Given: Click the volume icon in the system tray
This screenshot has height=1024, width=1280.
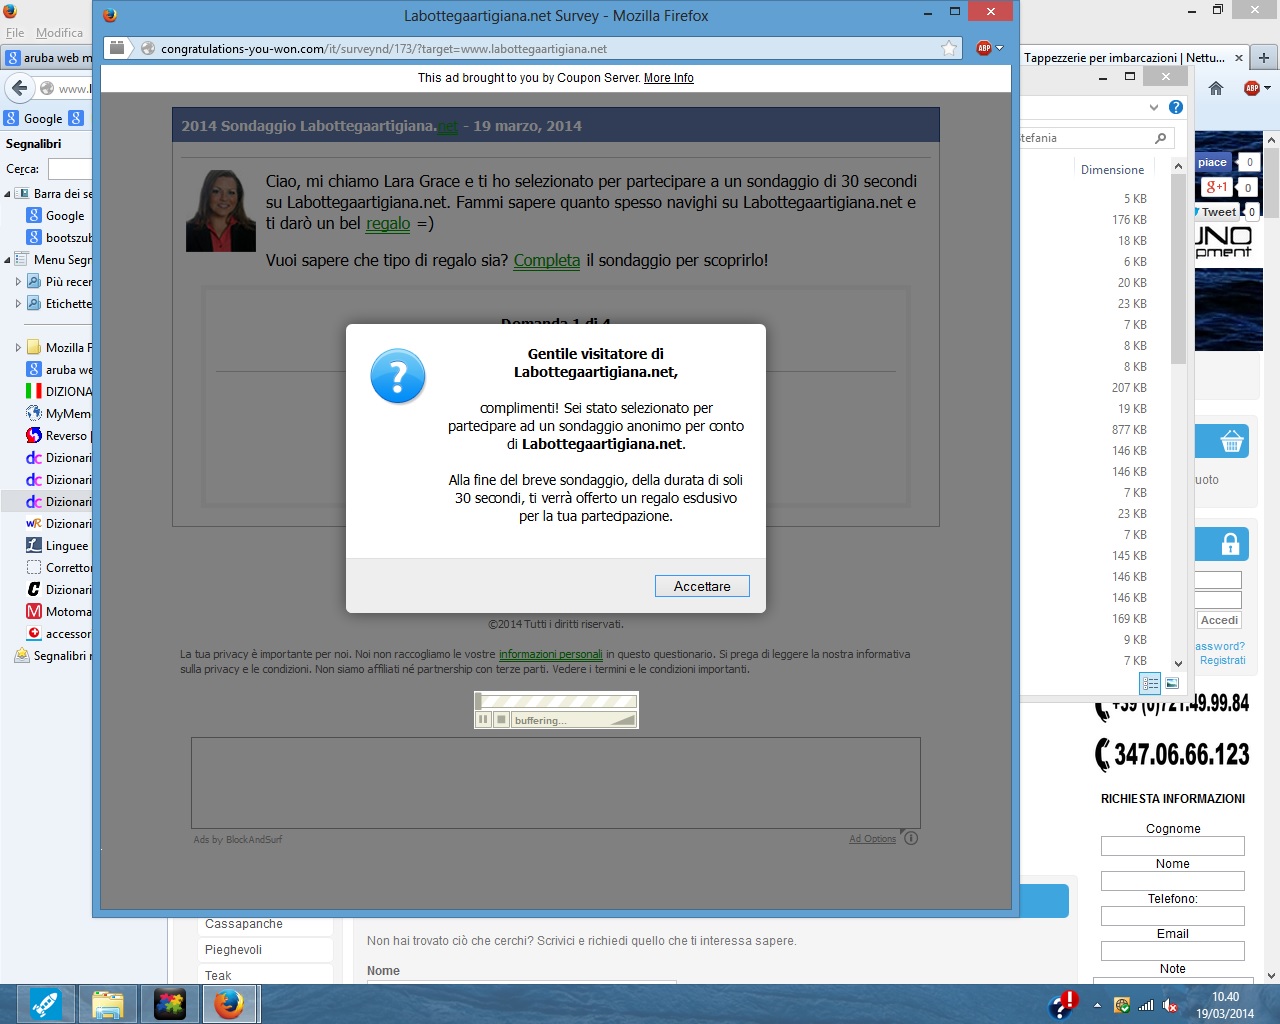Looking at the screenshot, I should (1170, 1005).
